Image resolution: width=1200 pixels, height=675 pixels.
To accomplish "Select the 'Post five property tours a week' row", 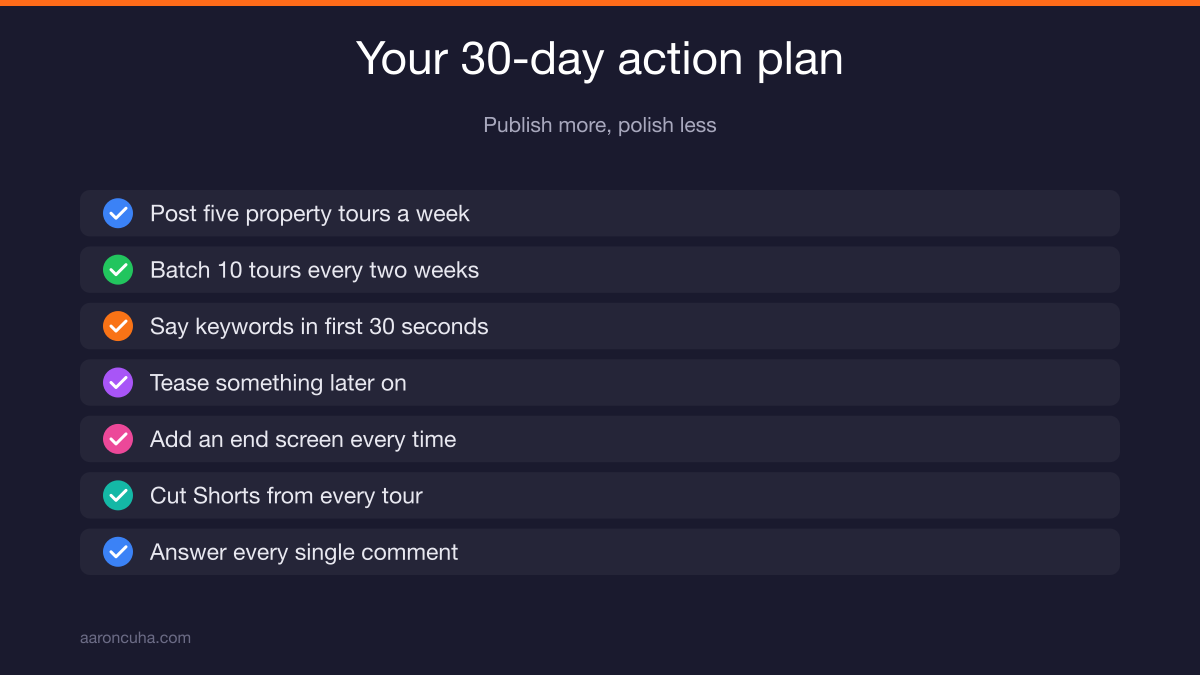I will click(x=600, y=213).
